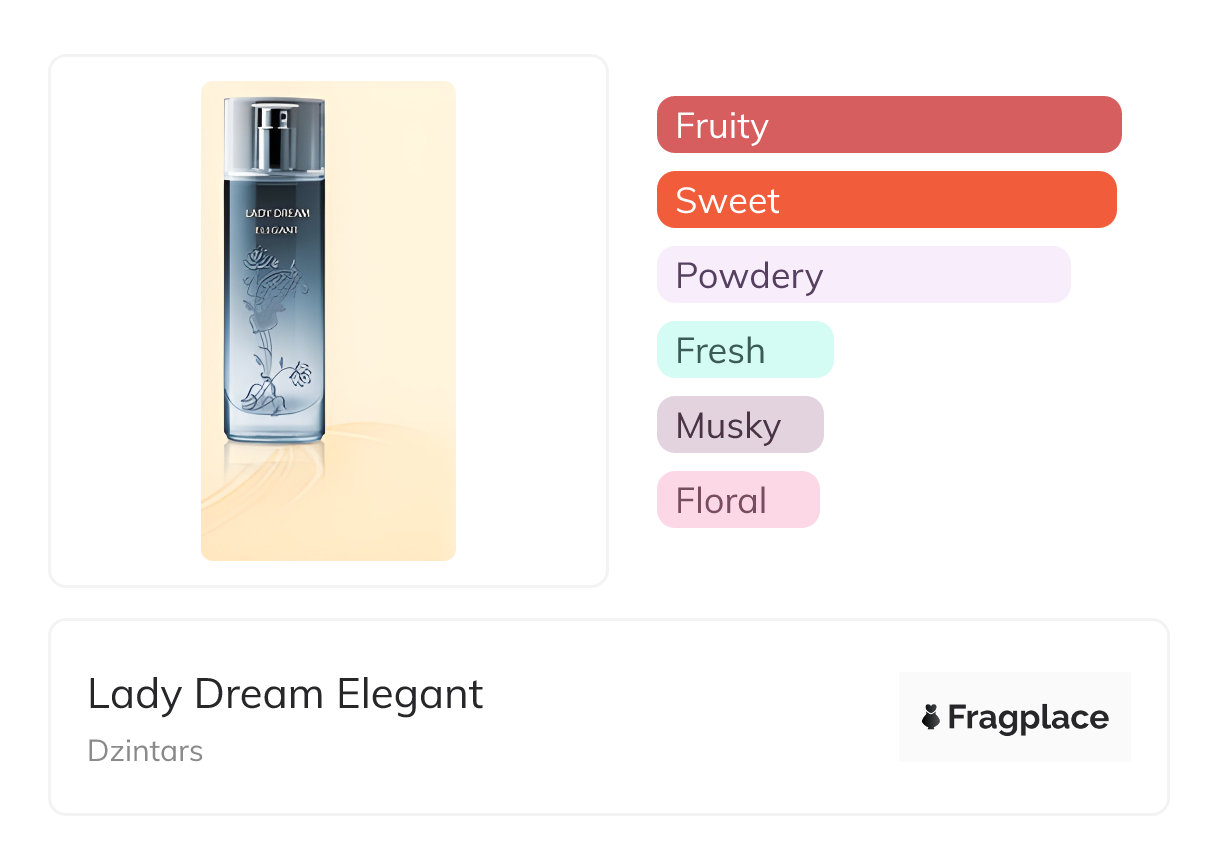Viewport: 1218px width, 864px height.
Task: Select the Fruity accord bar
Action: click(888, 125)
